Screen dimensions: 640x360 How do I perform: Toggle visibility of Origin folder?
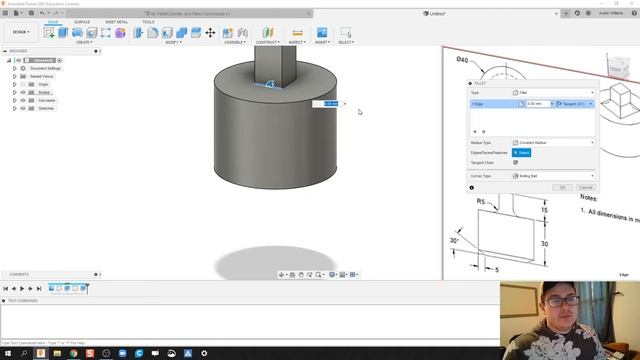coord(23,84)
